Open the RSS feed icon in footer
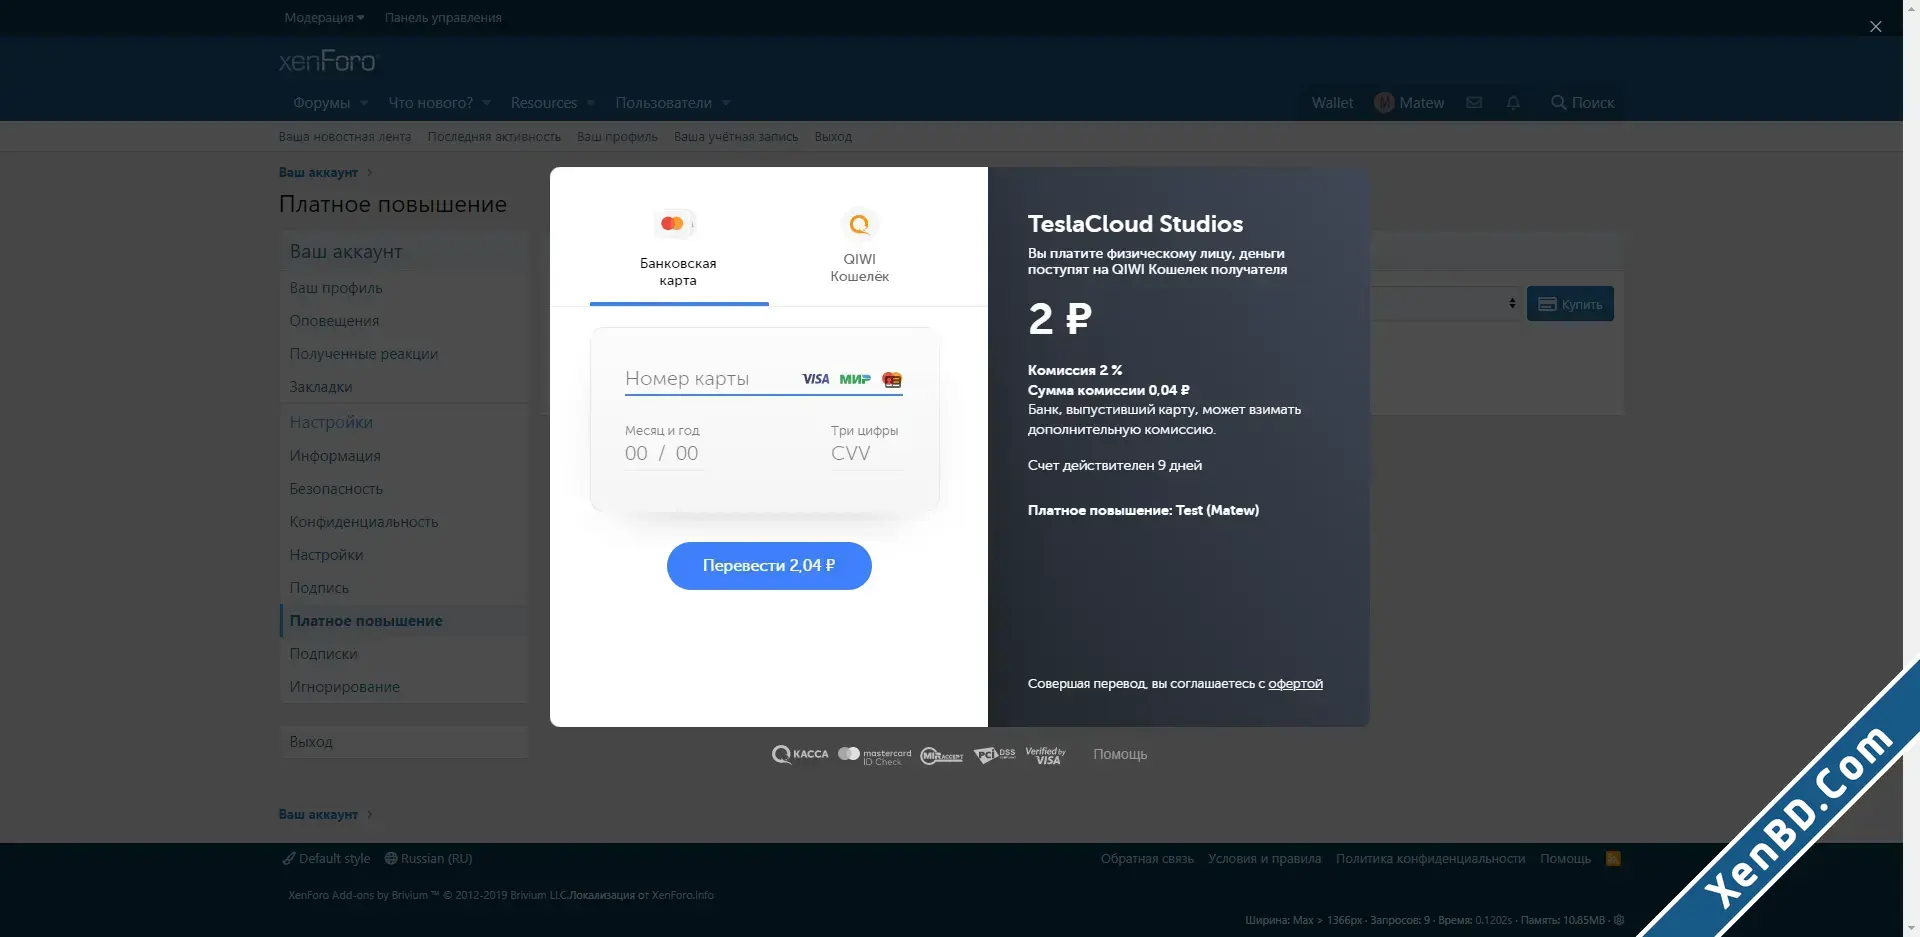 (1613, 859)
